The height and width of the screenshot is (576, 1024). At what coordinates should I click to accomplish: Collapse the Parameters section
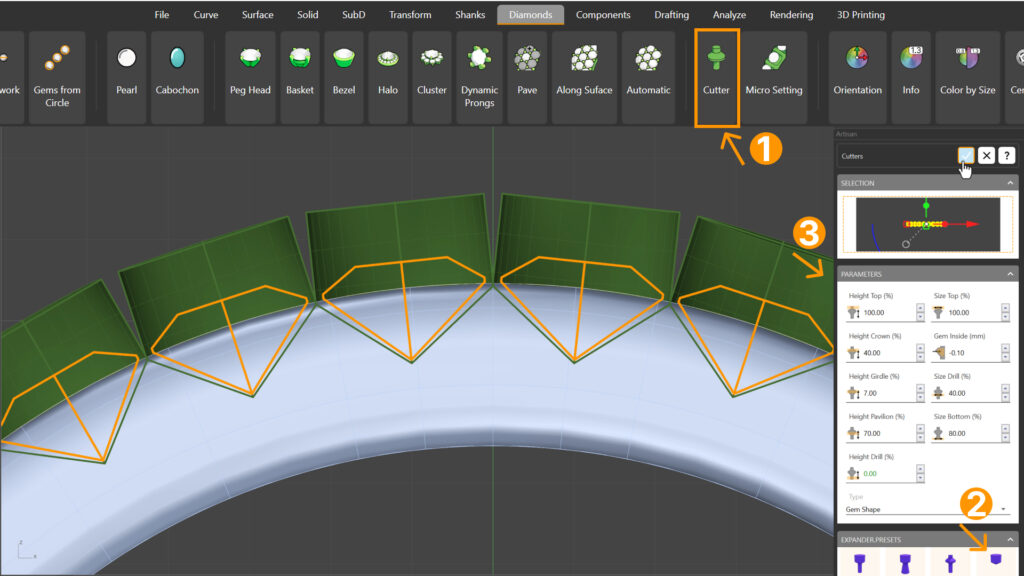coord(1010,274)
